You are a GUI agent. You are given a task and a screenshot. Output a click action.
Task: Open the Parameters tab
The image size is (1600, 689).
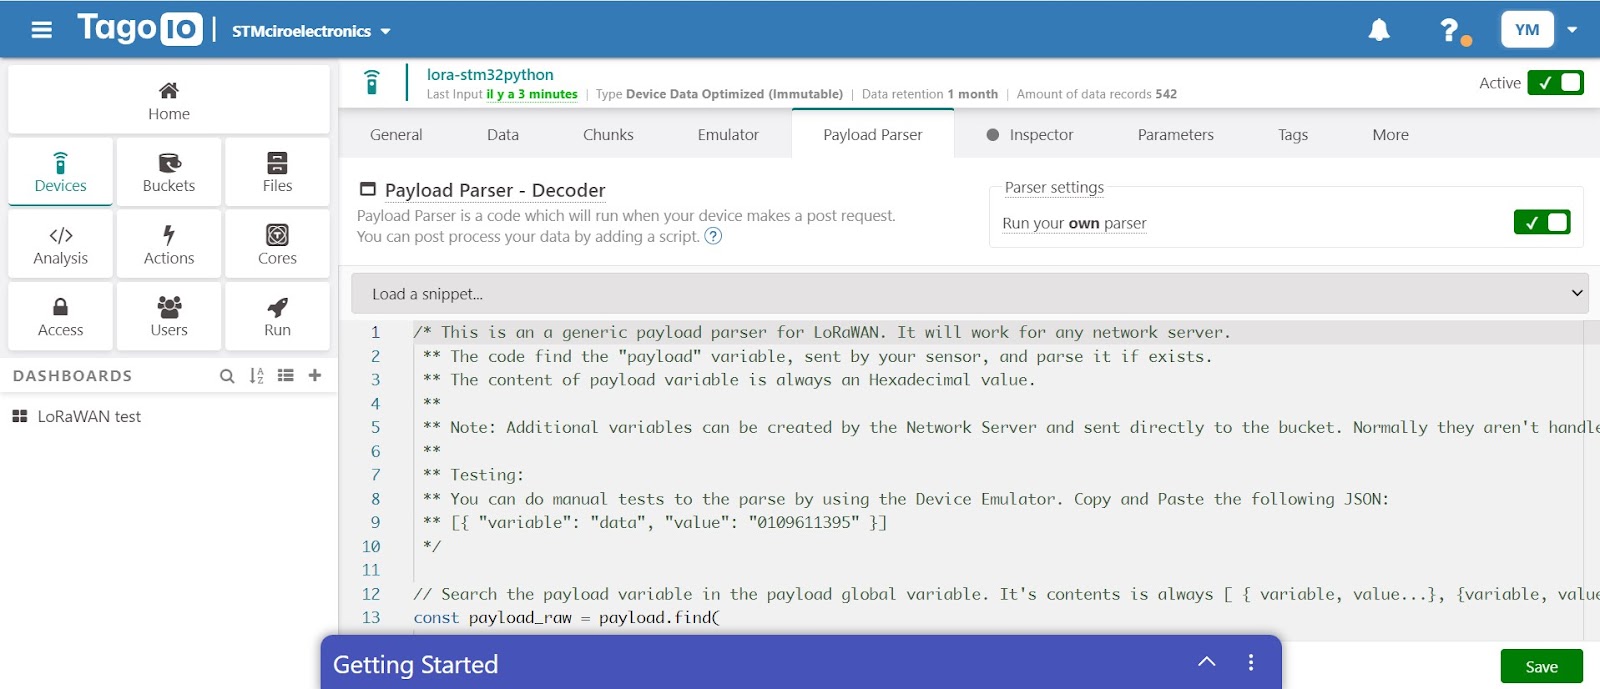pyautogui.click(x=1176, y=134)
